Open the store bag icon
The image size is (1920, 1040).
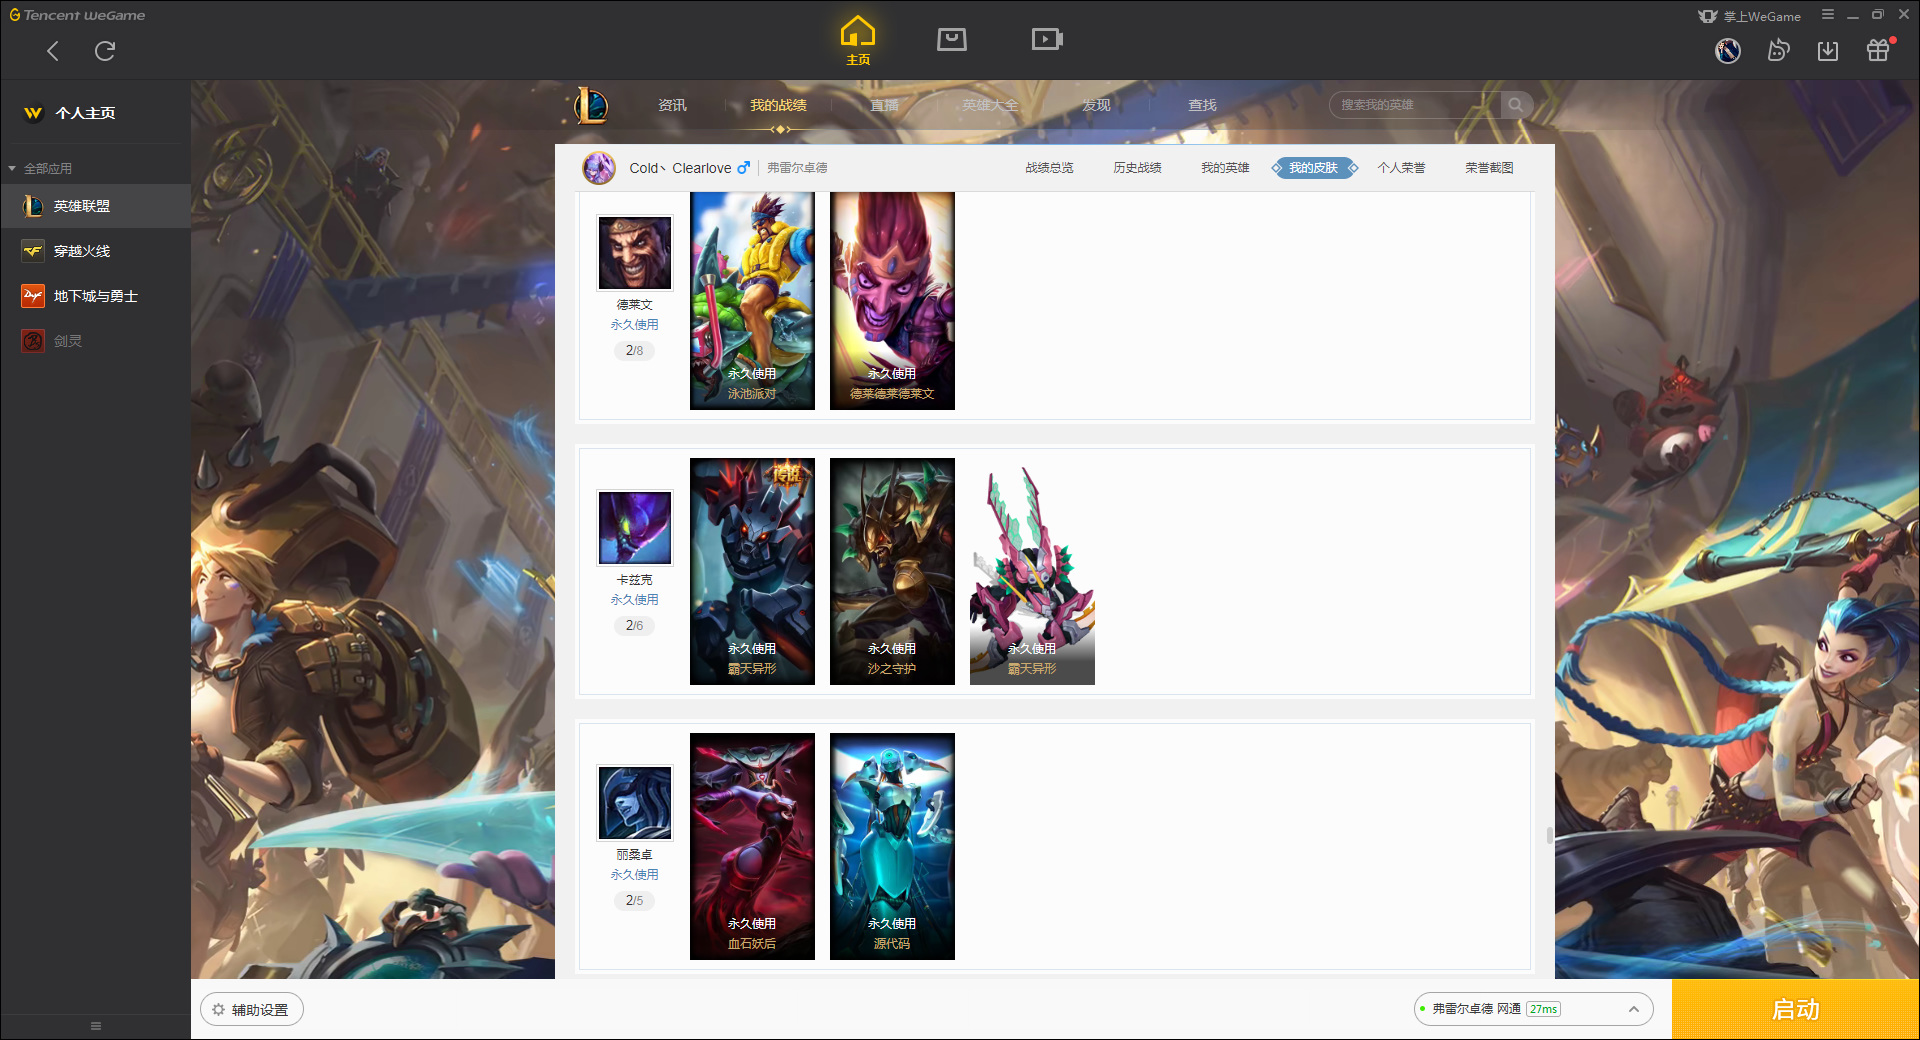coord(952,39)
